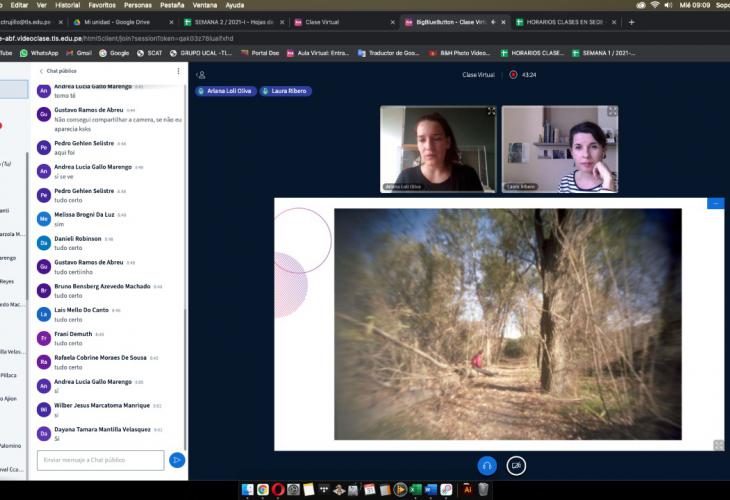Select the Laura Ribero talking indicator
Screen dimensions: 730x500
click(x=285, y=91)
